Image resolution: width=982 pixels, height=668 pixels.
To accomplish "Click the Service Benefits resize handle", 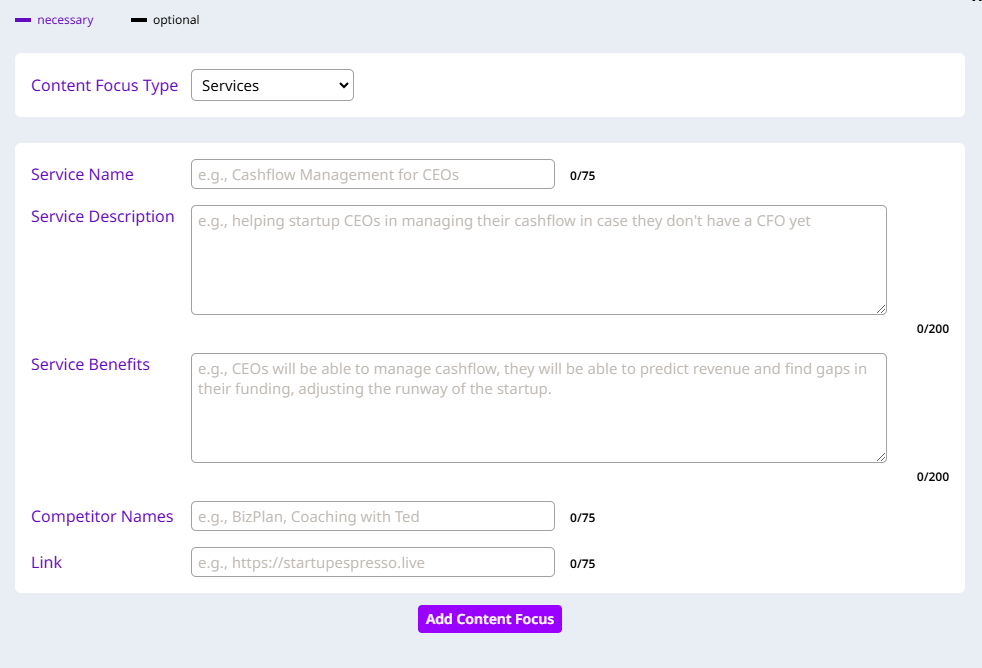I will 881,457.
